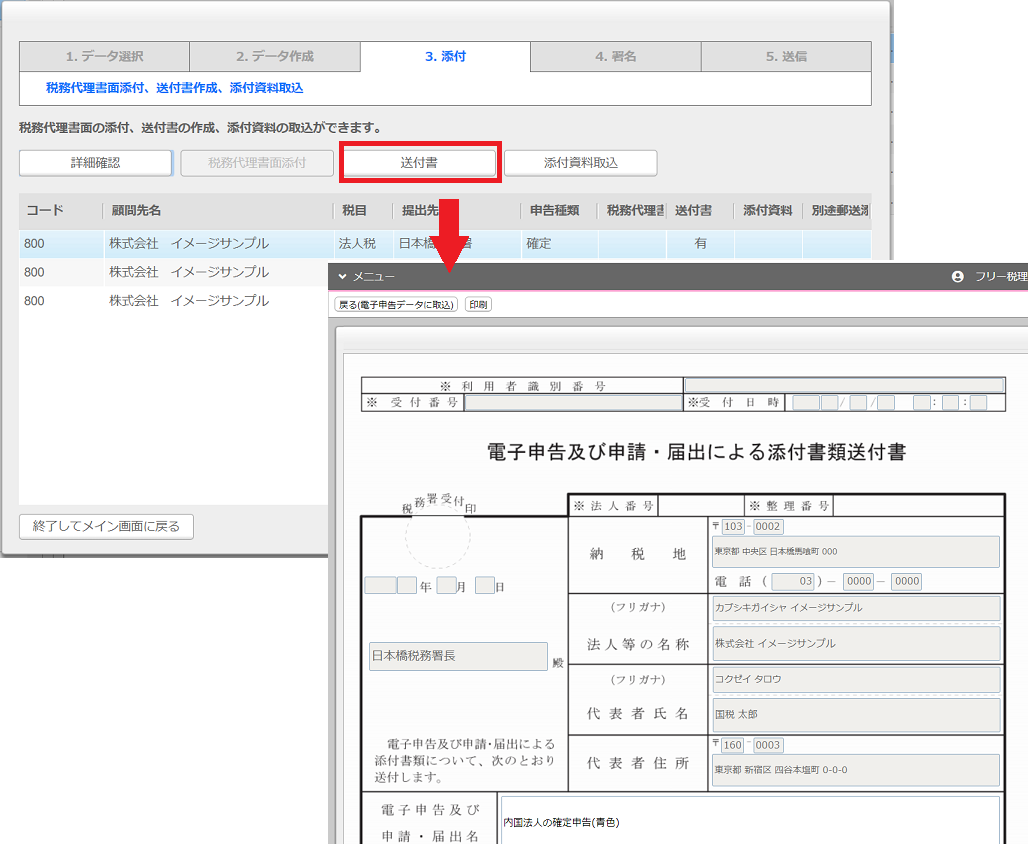Click the user account icon beside フリー税理
1028x844 pixels.
click(958, 277)
